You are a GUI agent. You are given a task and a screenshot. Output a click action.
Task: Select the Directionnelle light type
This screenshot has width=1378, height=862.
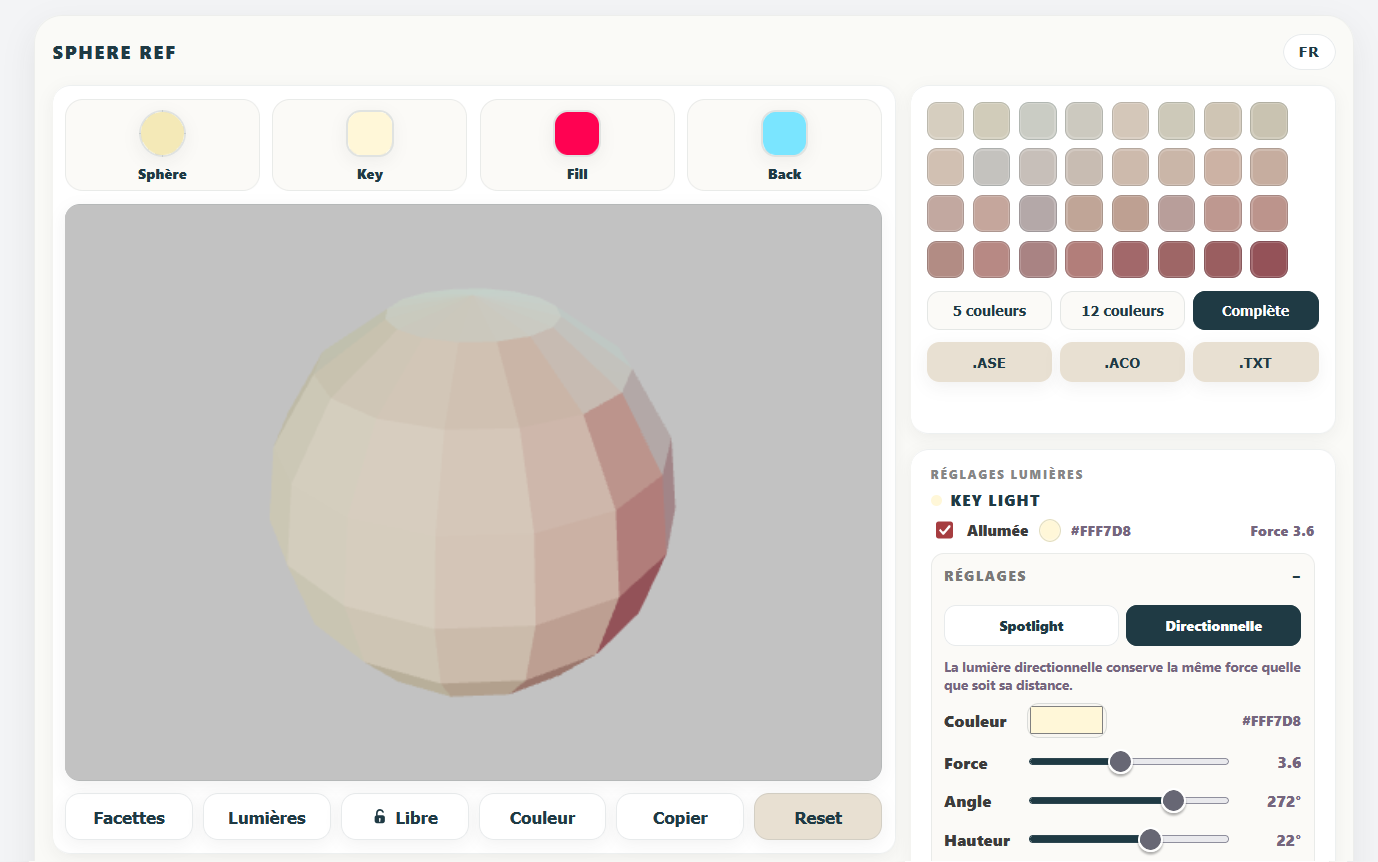pos(1213,626)
